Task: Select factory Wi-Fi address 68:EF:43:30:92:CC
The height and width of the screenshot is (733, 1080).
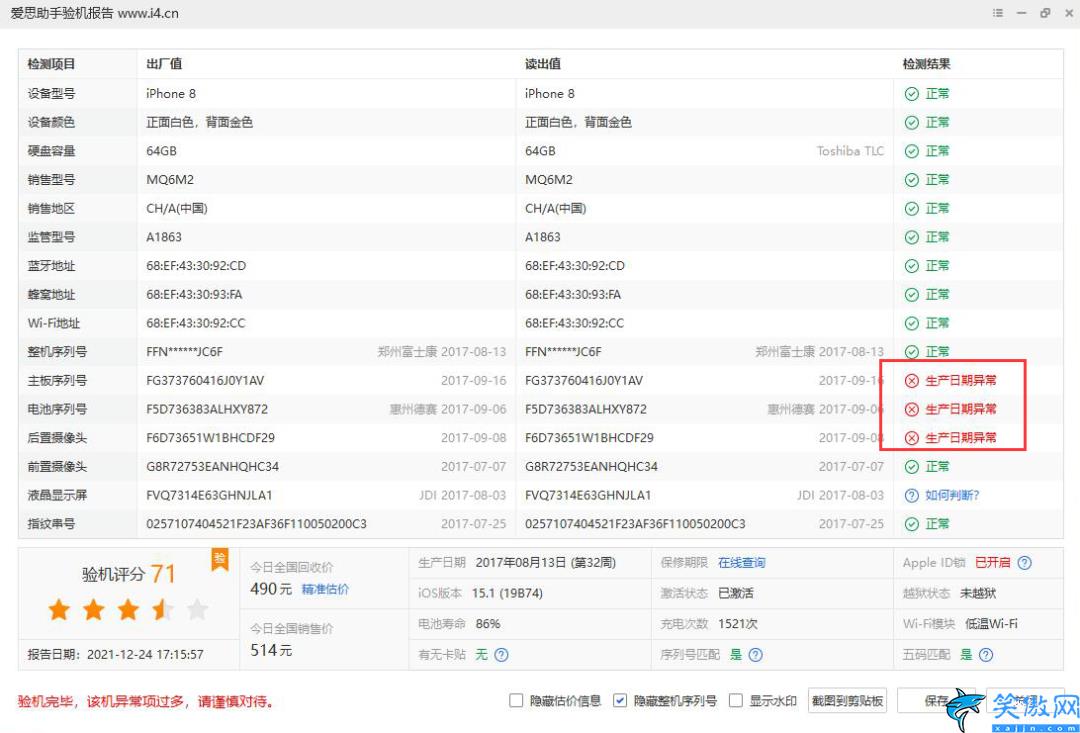Action: [x=196, y=323]
